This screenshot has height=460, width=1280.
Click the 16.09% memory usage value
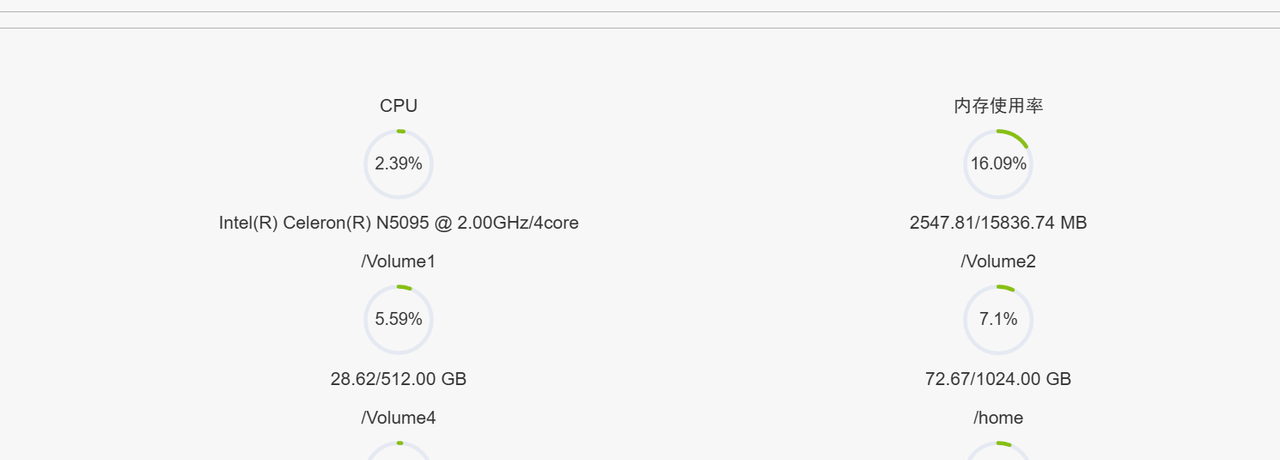point(998,163)
